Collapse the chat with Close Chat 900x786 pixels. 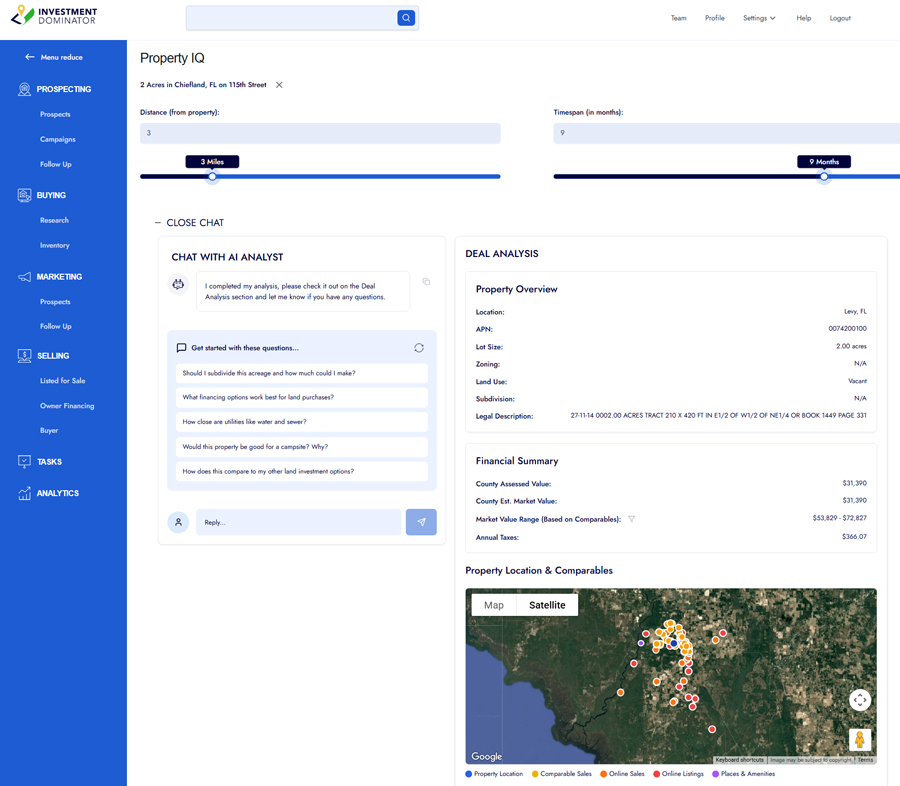189,223
